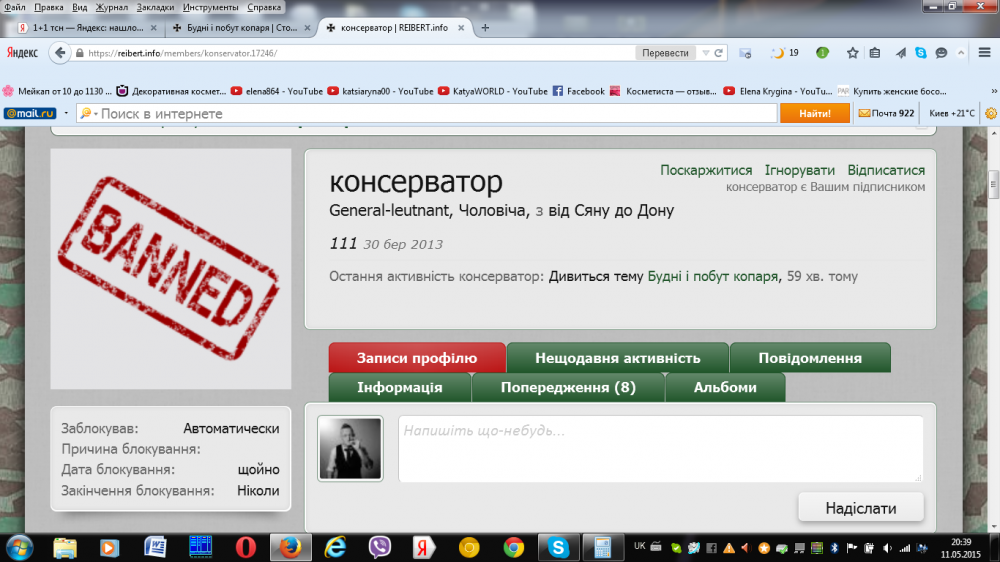Open the File Explorer folder taskbar icon
The width and height of the screenshot is (1000, 562).
point(65,547)
